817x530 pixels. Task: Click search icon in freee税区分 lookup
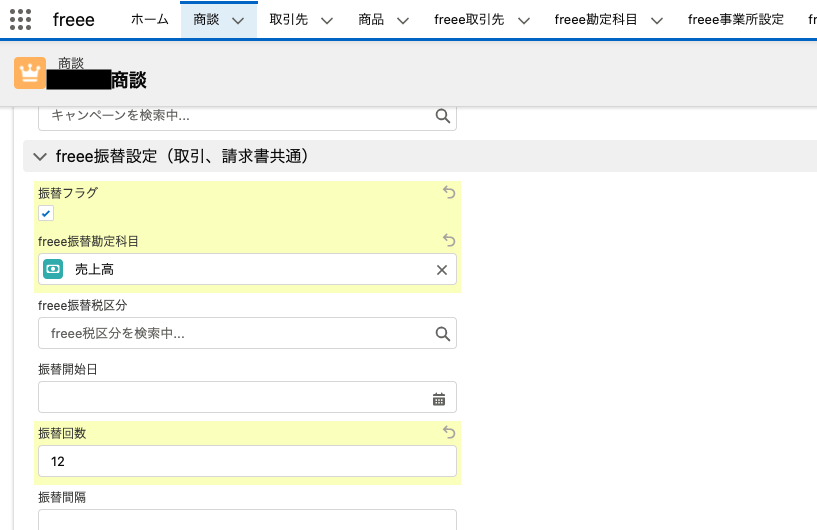point(442,334)
